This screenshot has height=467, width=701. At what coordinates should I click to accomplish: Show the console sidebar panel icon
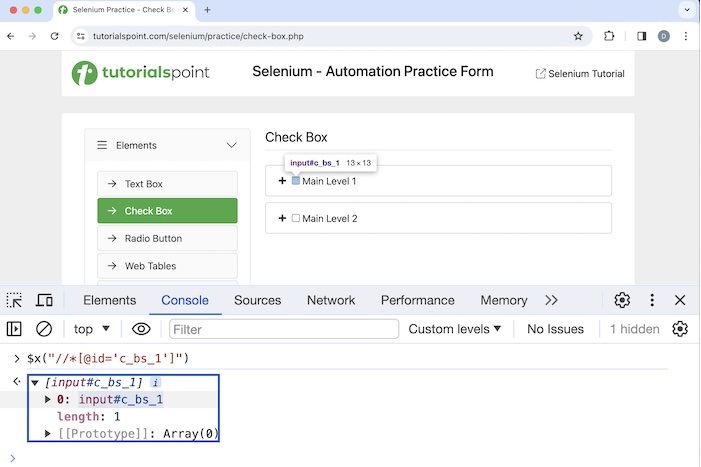14,329
